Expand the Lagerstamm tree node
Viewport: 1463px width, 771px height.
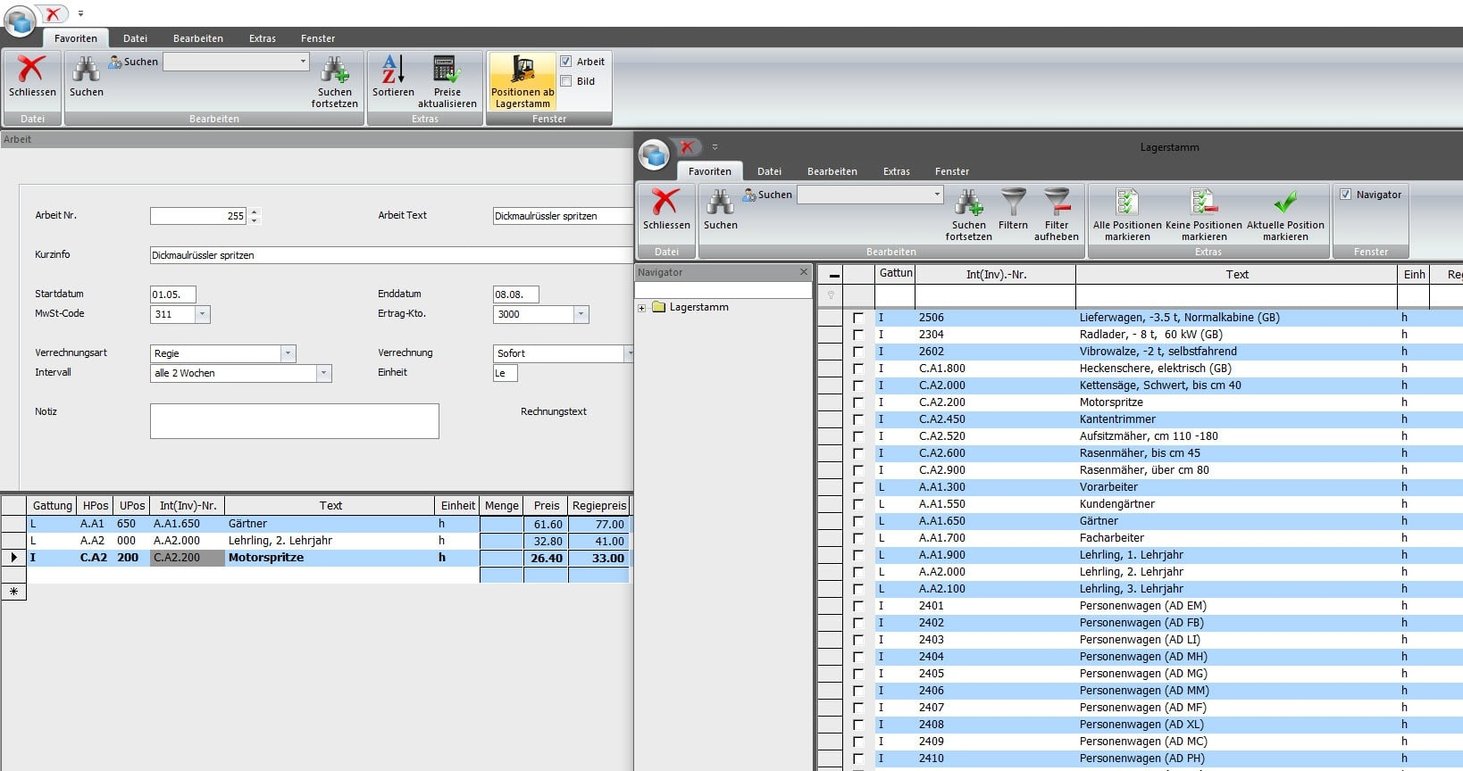642,308
